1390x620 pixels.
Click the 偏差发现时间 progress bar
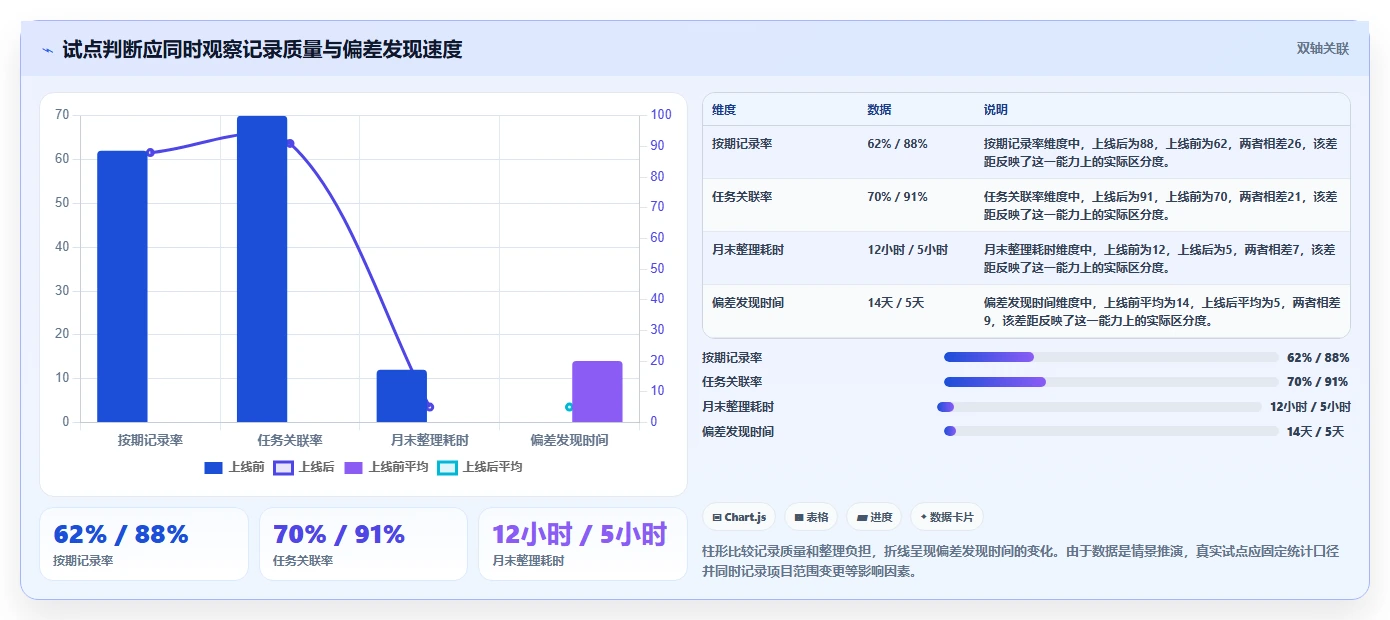coord(1111,432)
